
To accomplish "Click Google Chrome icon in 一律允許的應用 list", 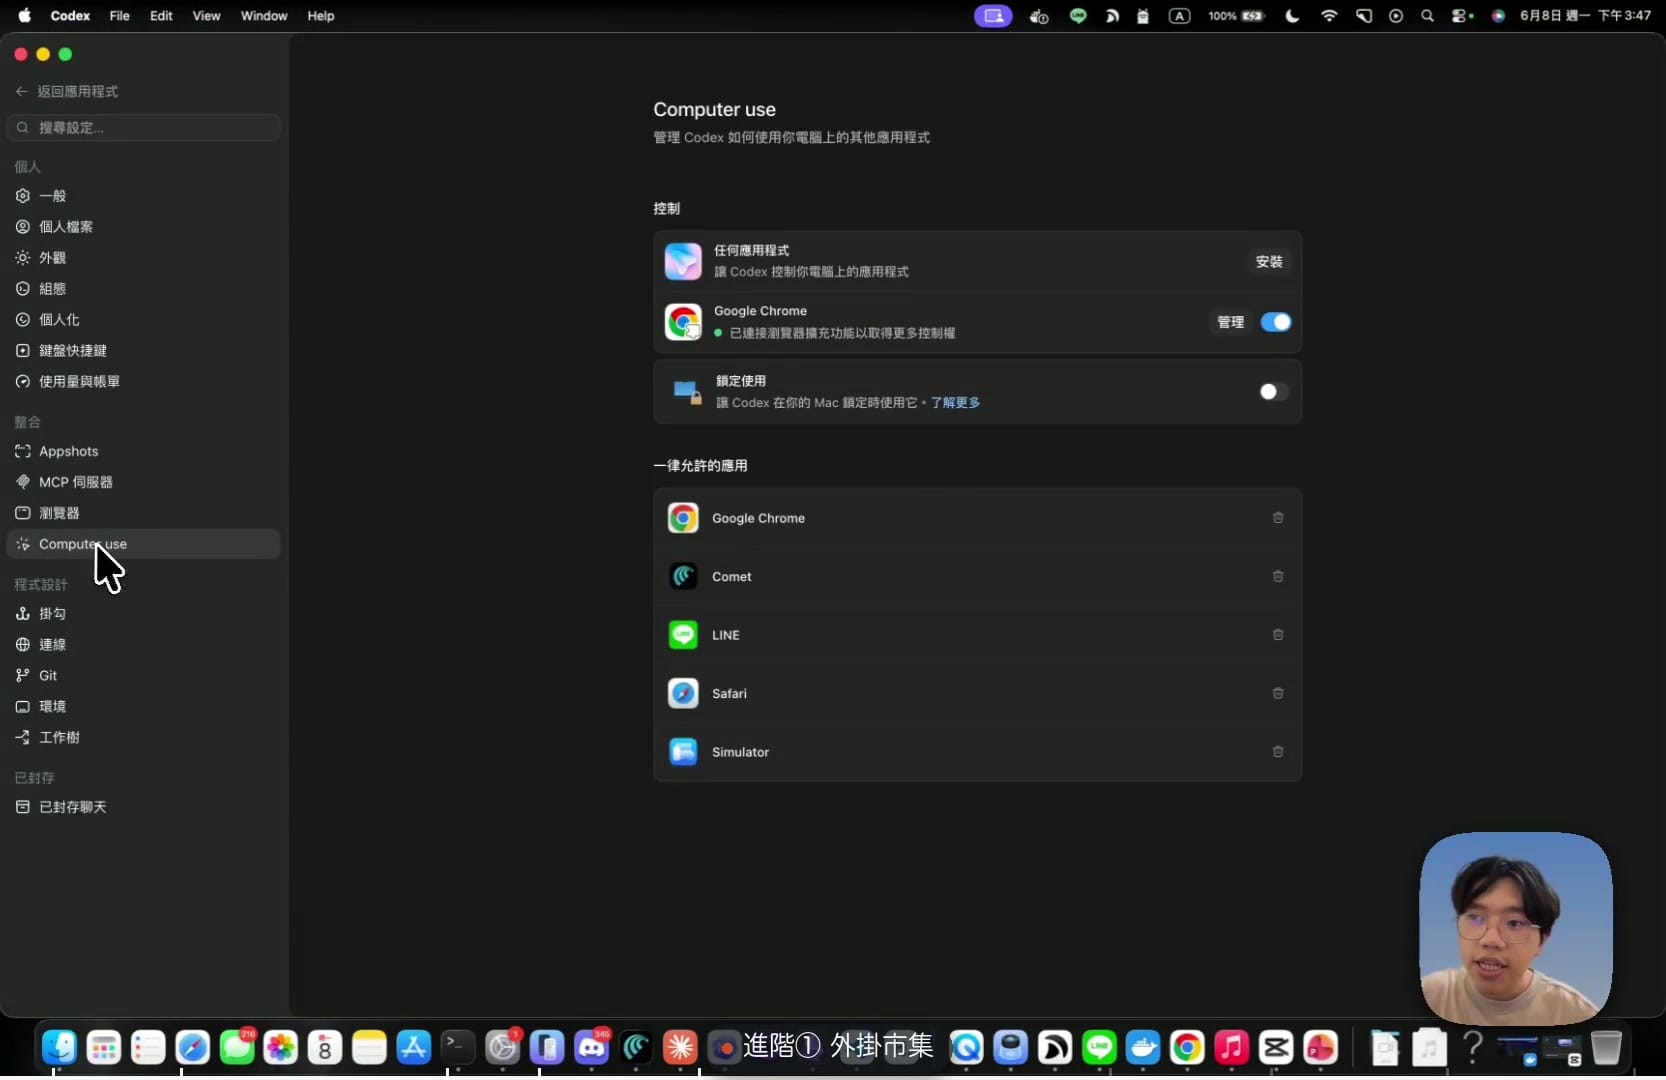I will [x=683, y=518].
